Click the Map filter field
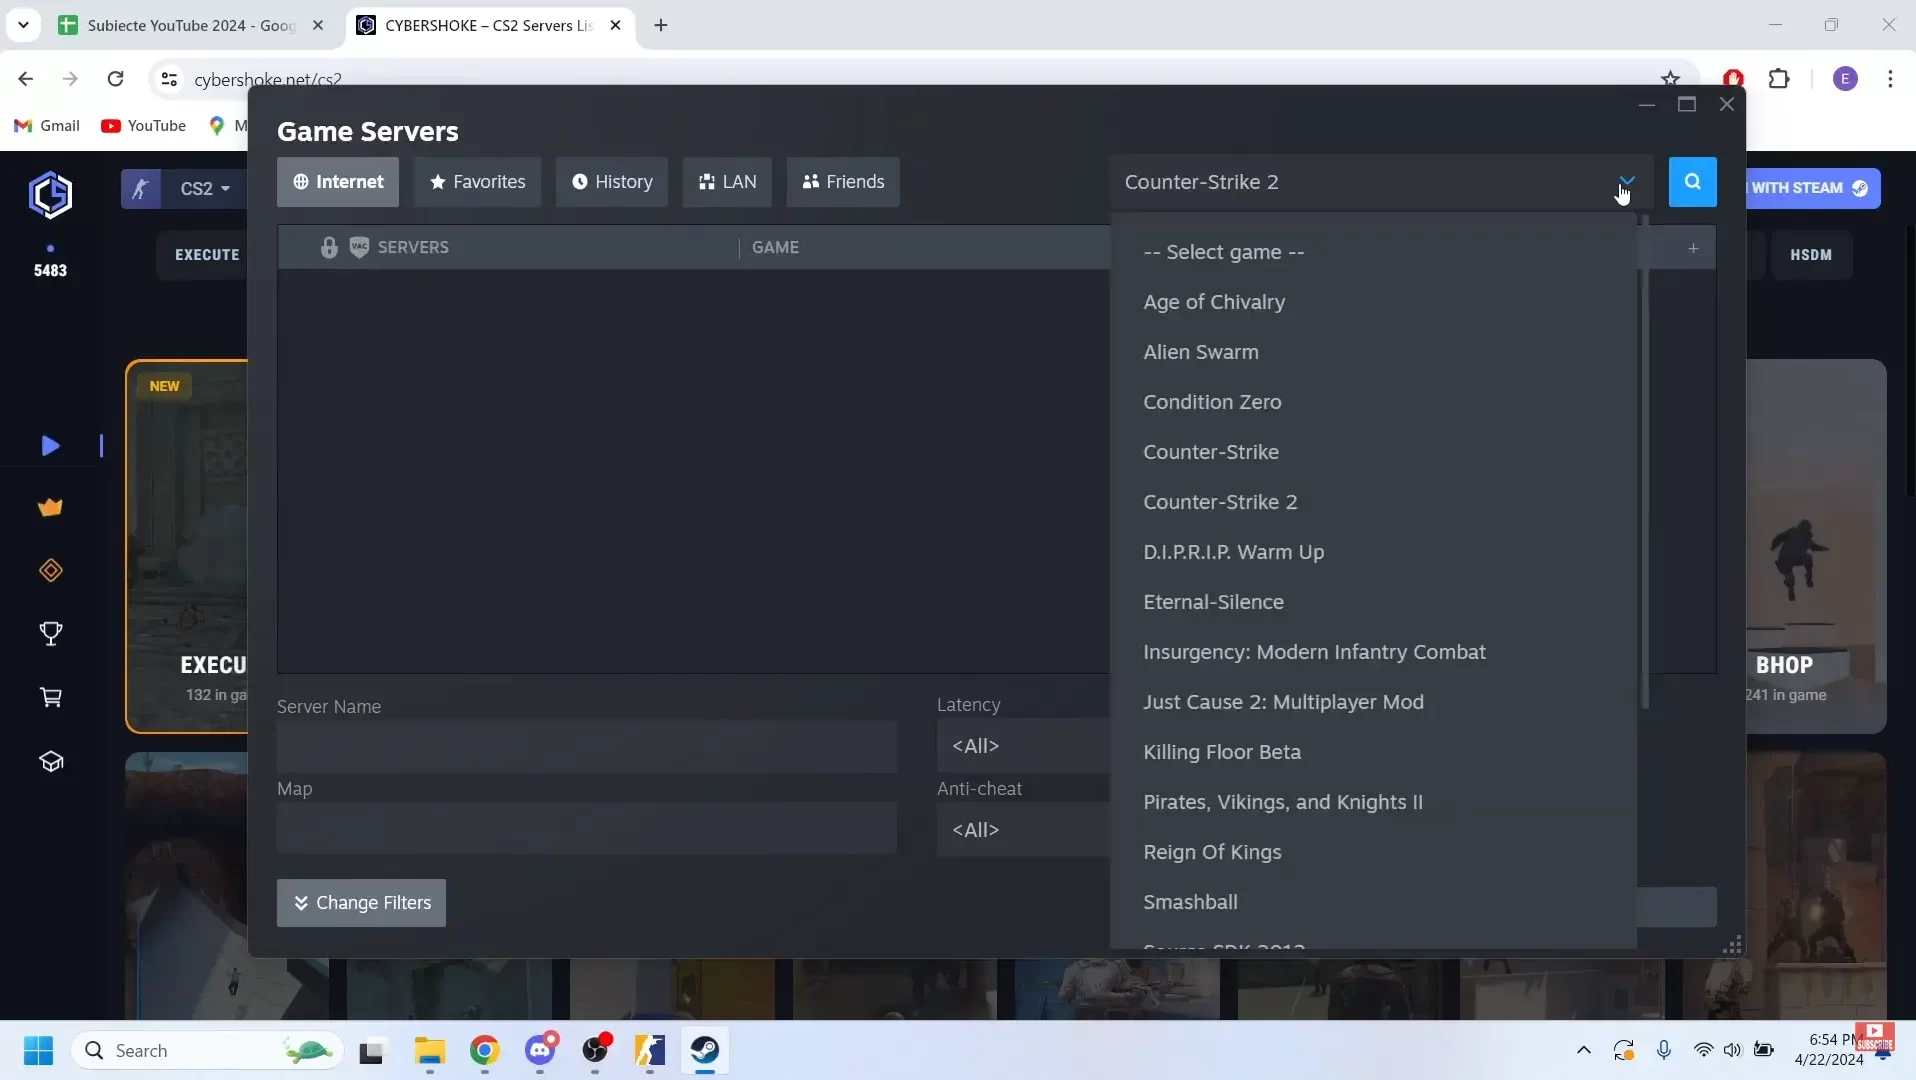Screen dimensions: 1916x1080 (587, 828)
